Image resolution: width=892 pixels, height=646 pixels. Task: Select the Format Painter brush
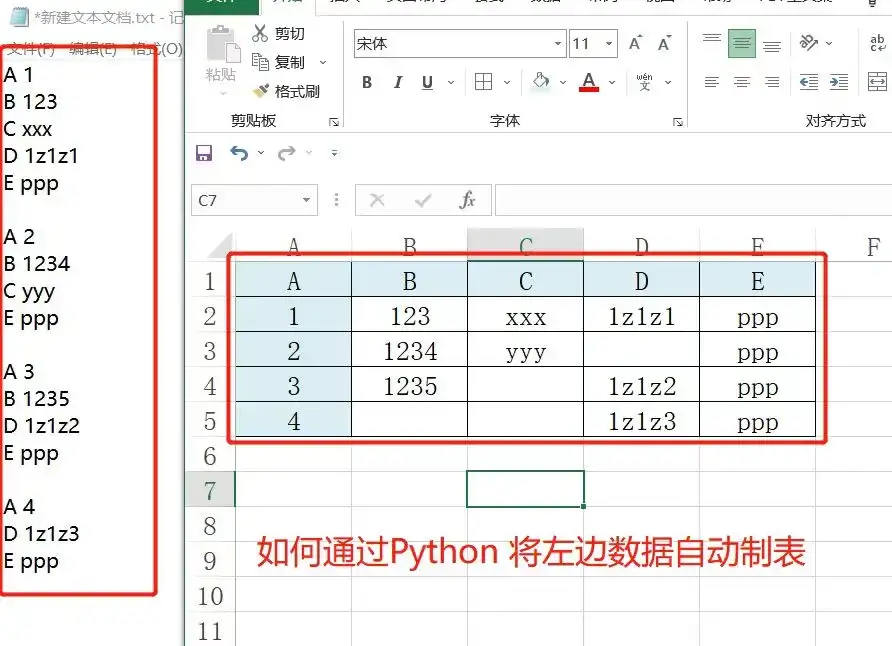click(261, 90)
